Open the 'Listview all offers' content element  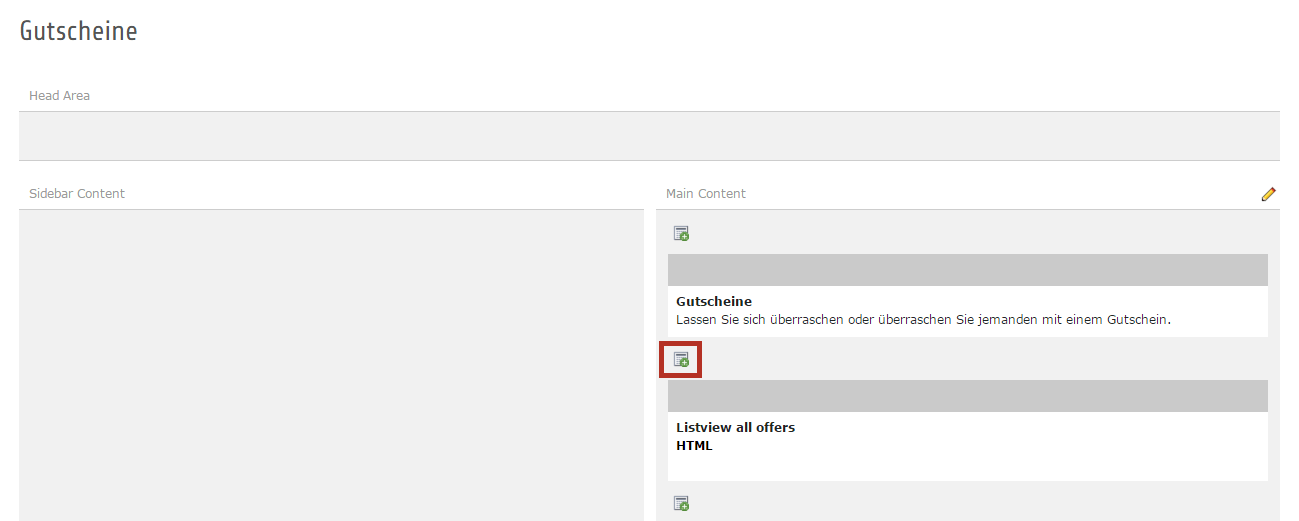[735, 427]
